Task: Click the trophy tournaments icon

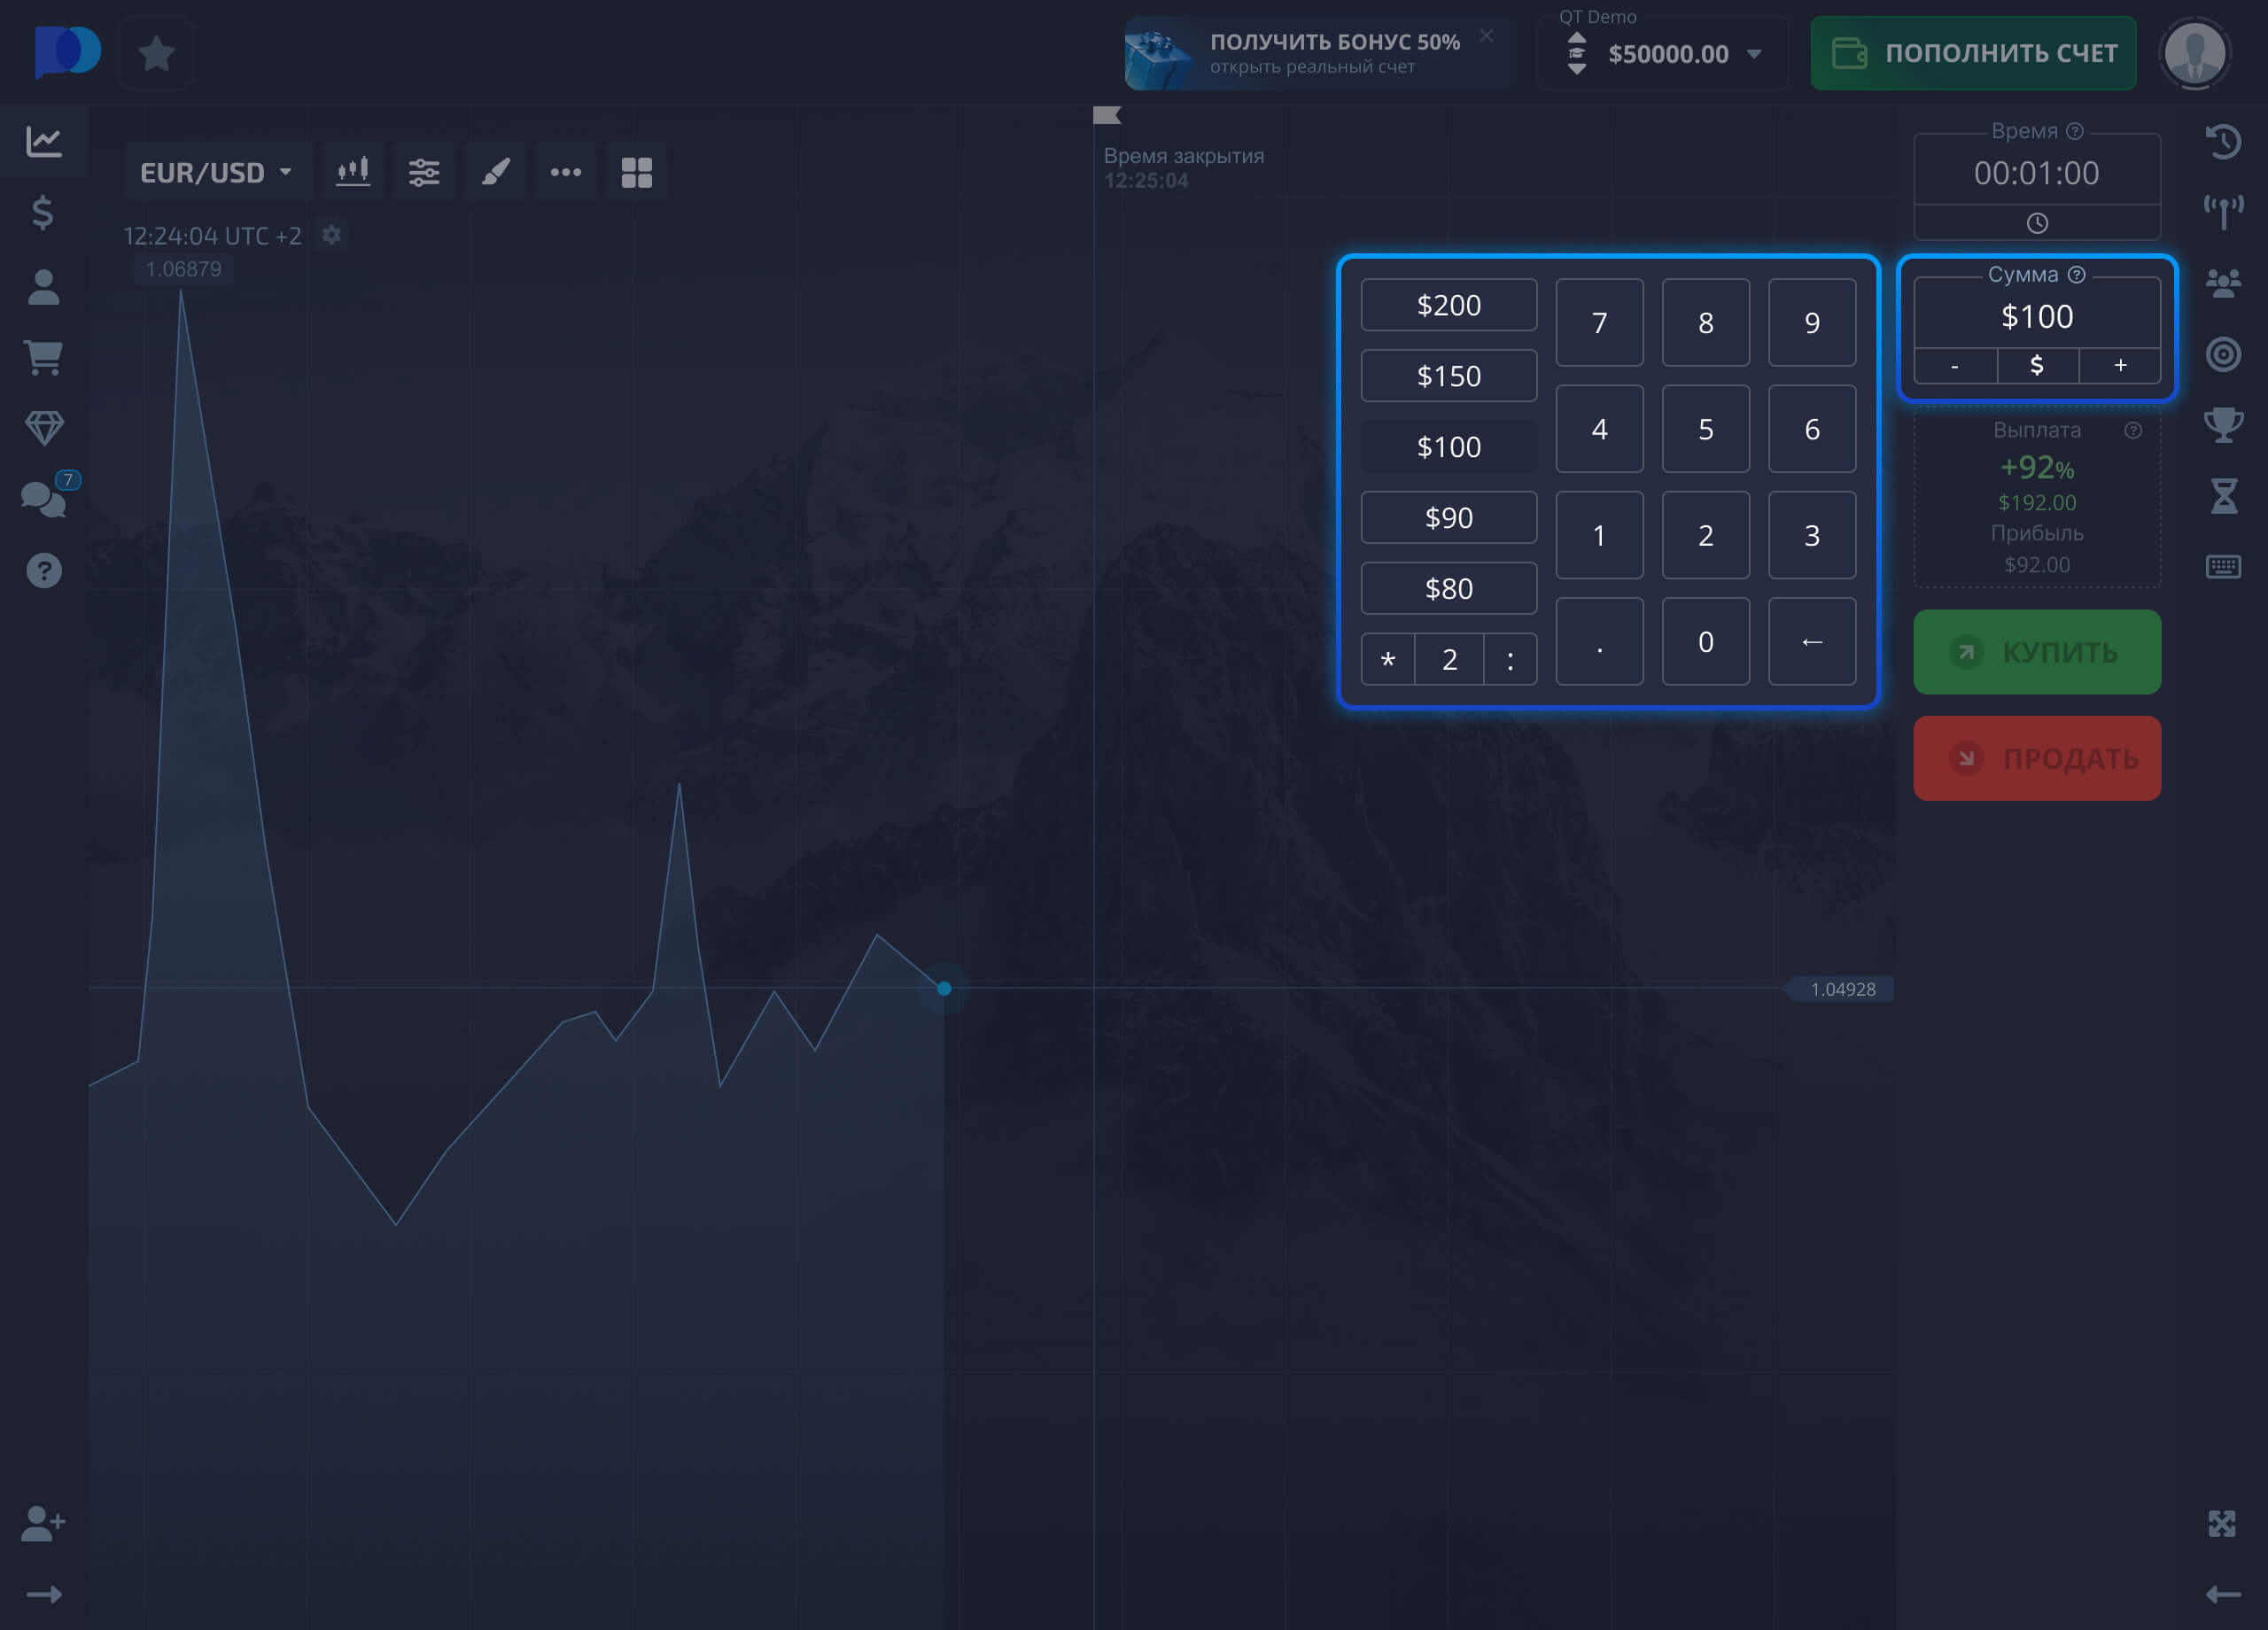Action: click(x=2224, y=424)
